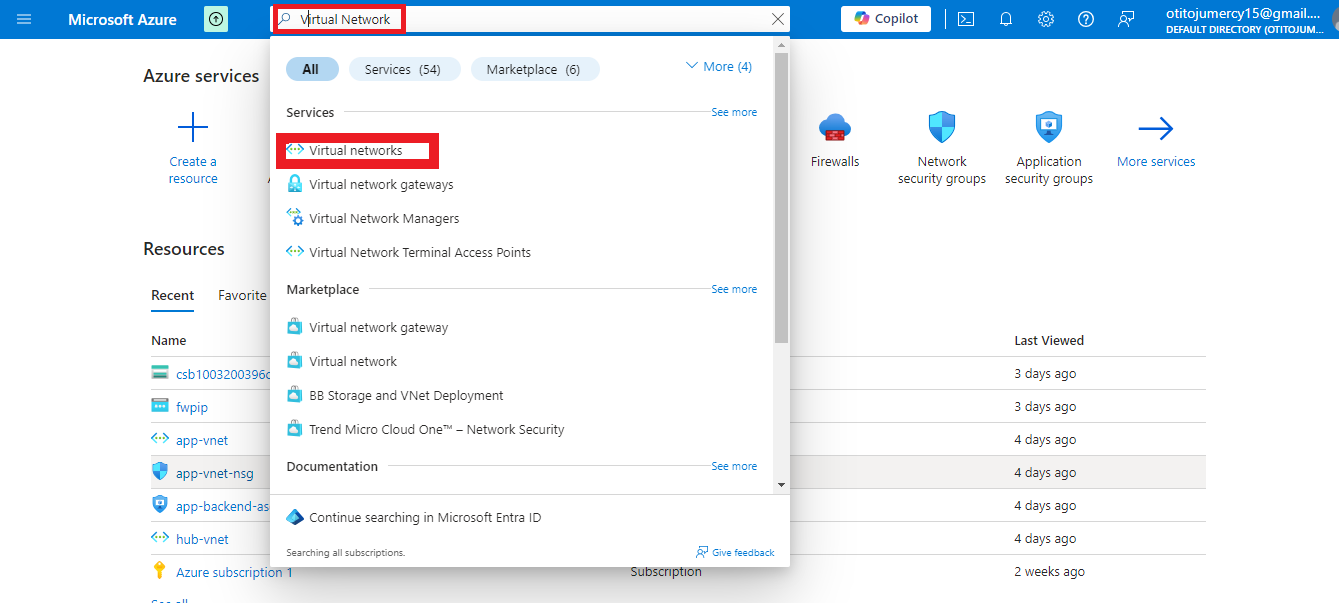Open Network security groups shield icon
Screen dimensions: 1339x603
coord(942,128)
